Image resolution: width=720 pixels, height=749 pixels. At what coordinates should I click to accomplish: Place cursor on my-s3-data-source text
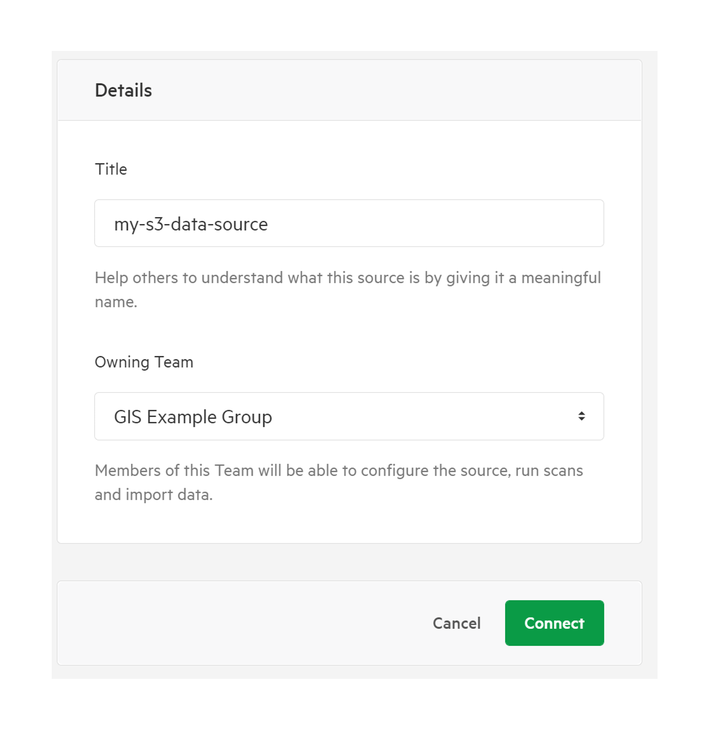191,224
